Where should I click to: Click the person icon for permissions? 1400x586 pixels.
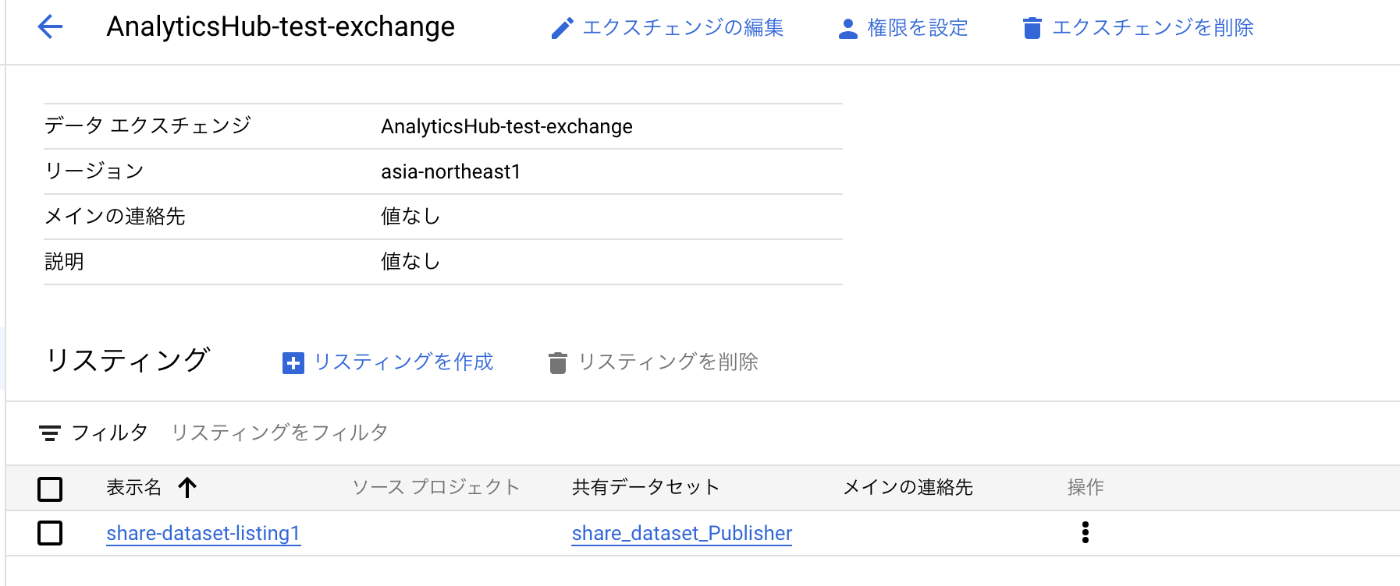848,28
